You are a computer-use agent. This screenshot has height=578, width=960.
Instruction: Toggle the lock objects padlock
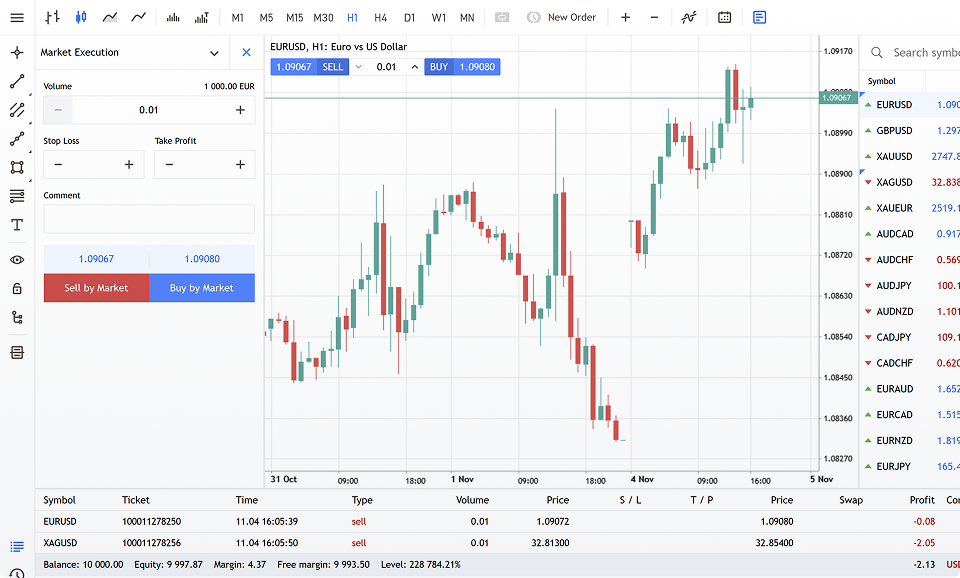tap(17, 288)
